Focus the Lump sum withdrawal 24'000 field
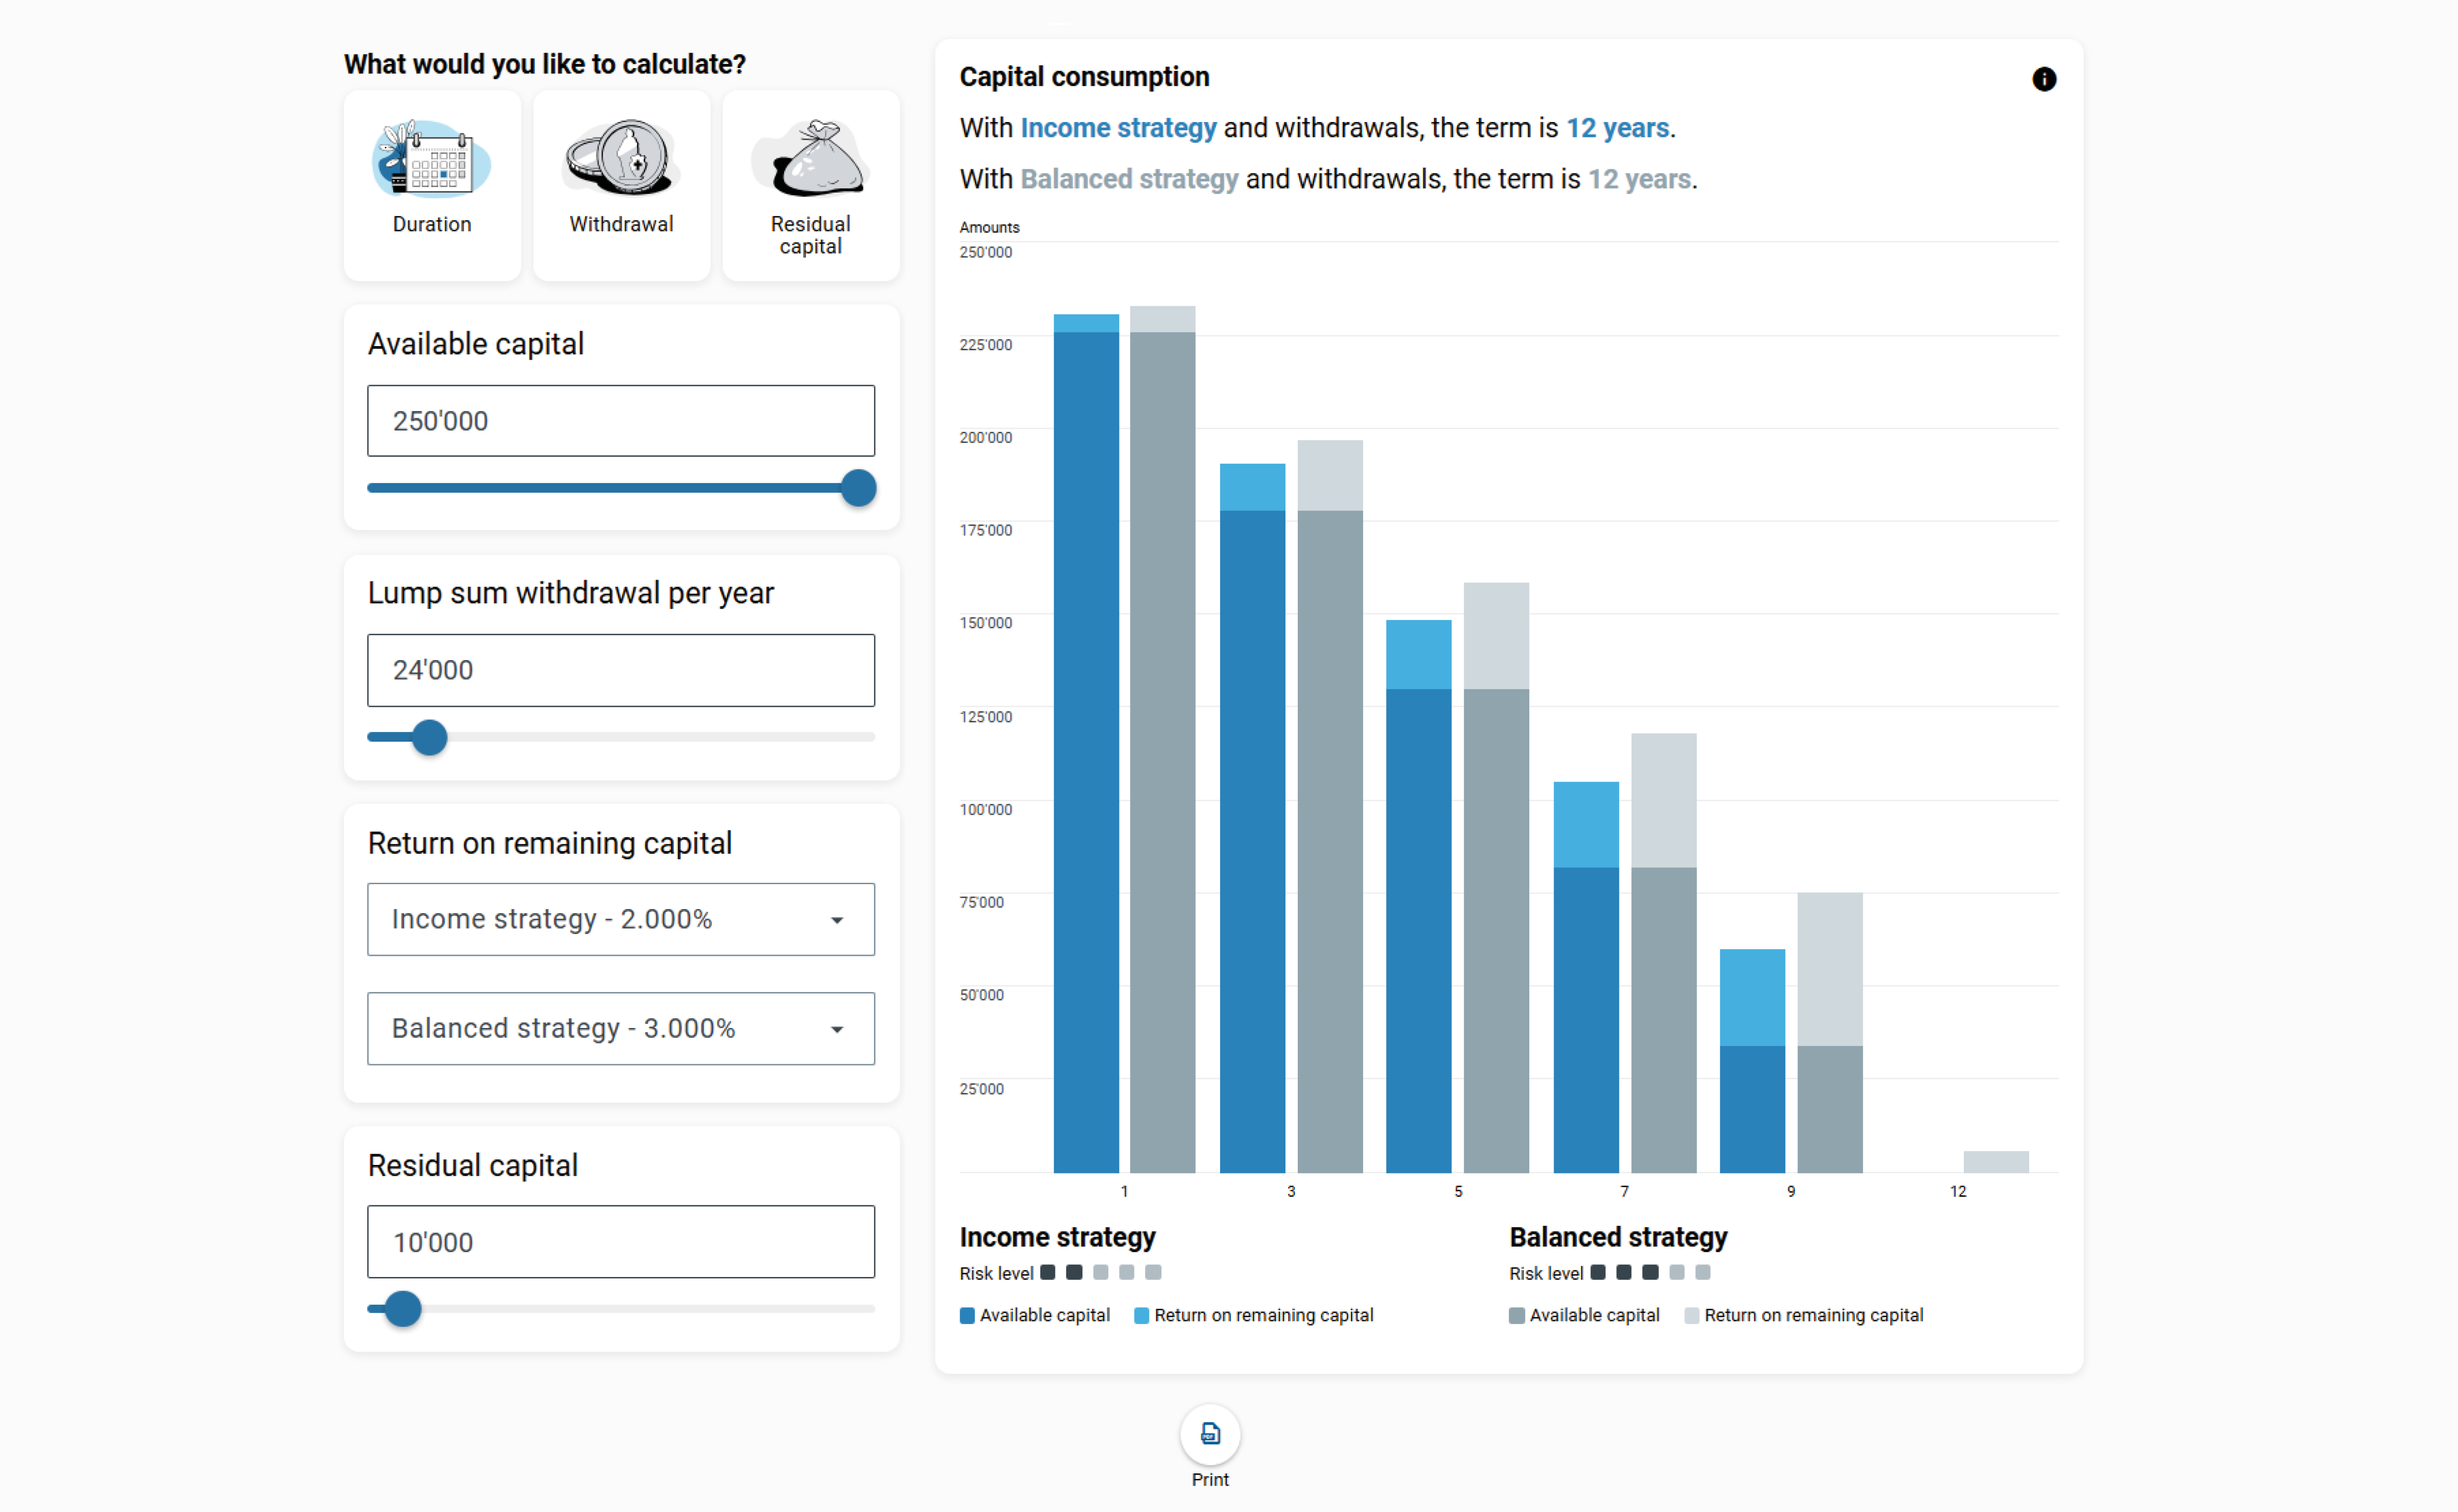Screen dimensions: 2458x1512 620,670
